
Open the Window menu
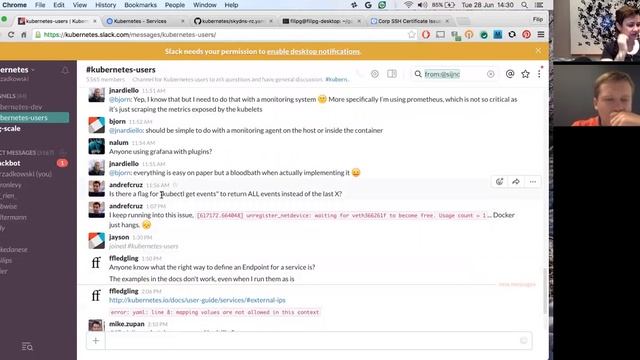tap(204, 5)
